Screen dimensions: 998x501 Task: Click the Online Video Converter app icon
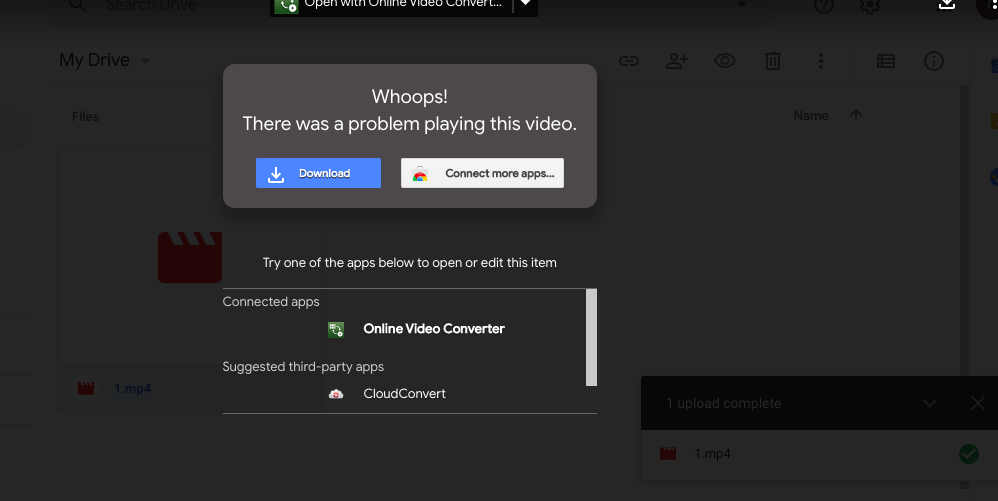pos(335,329)
